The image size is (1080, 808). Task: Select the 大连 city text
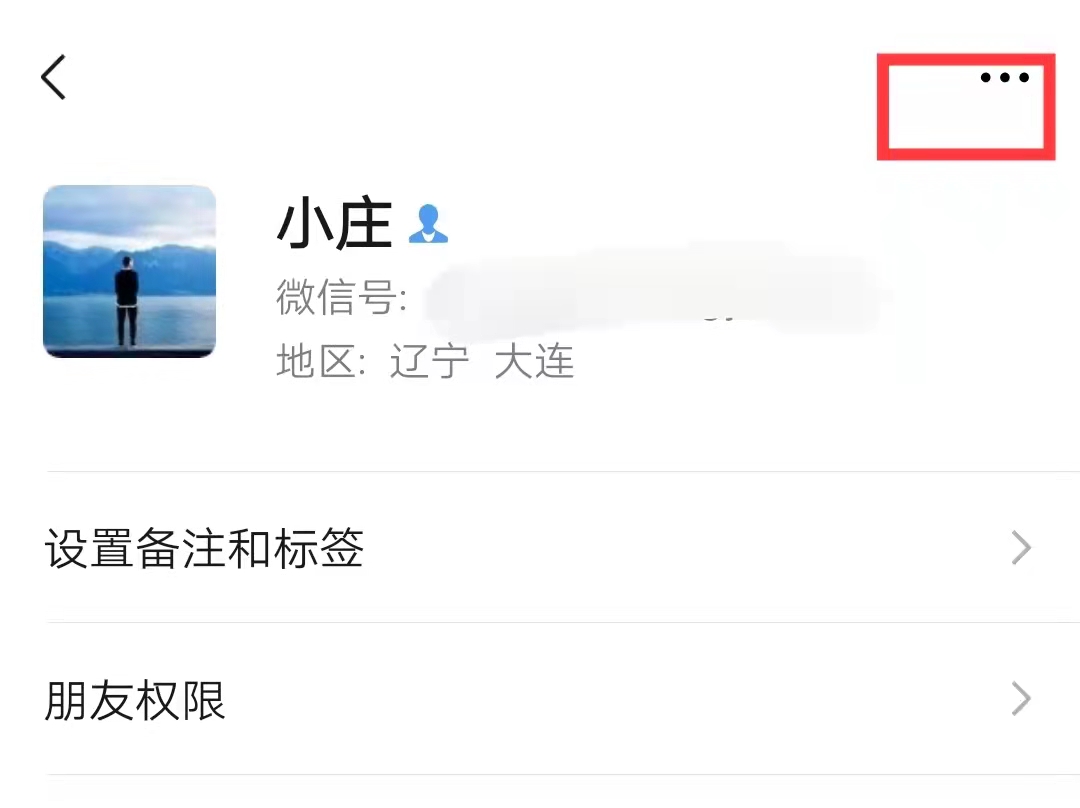pos(534,361)
